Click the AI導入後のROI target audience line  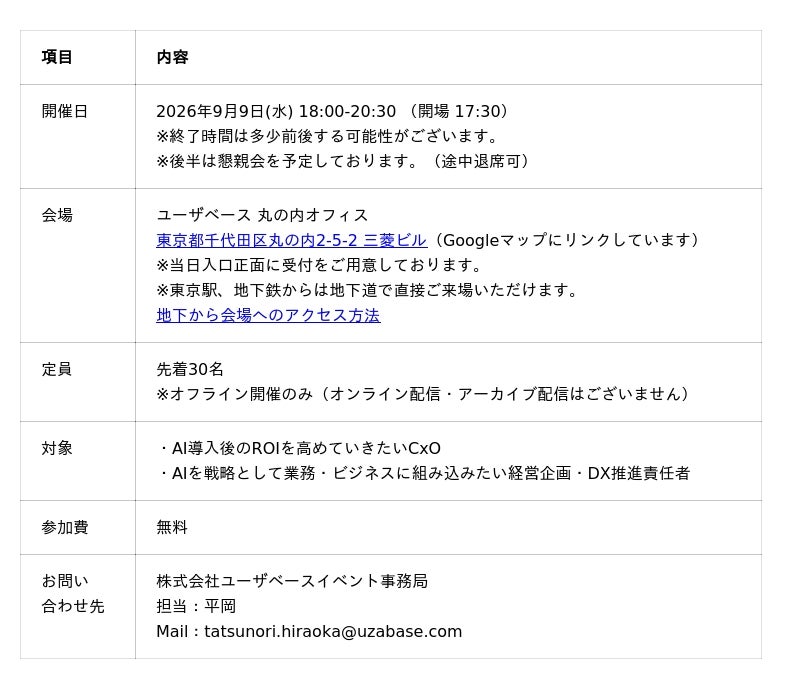tap(299, 449)
